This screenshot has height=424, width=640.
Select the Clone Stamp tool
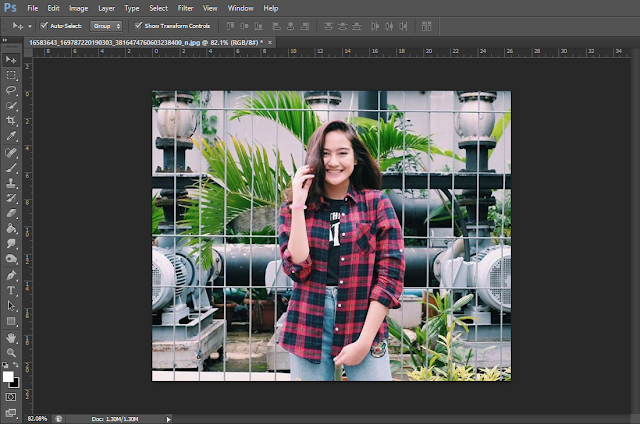(12, 183)
